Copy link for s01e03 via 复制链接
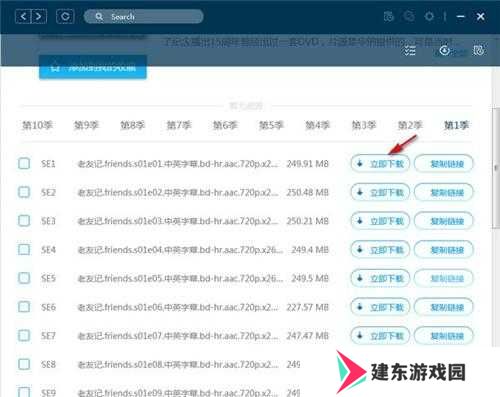 coord(444,221)
